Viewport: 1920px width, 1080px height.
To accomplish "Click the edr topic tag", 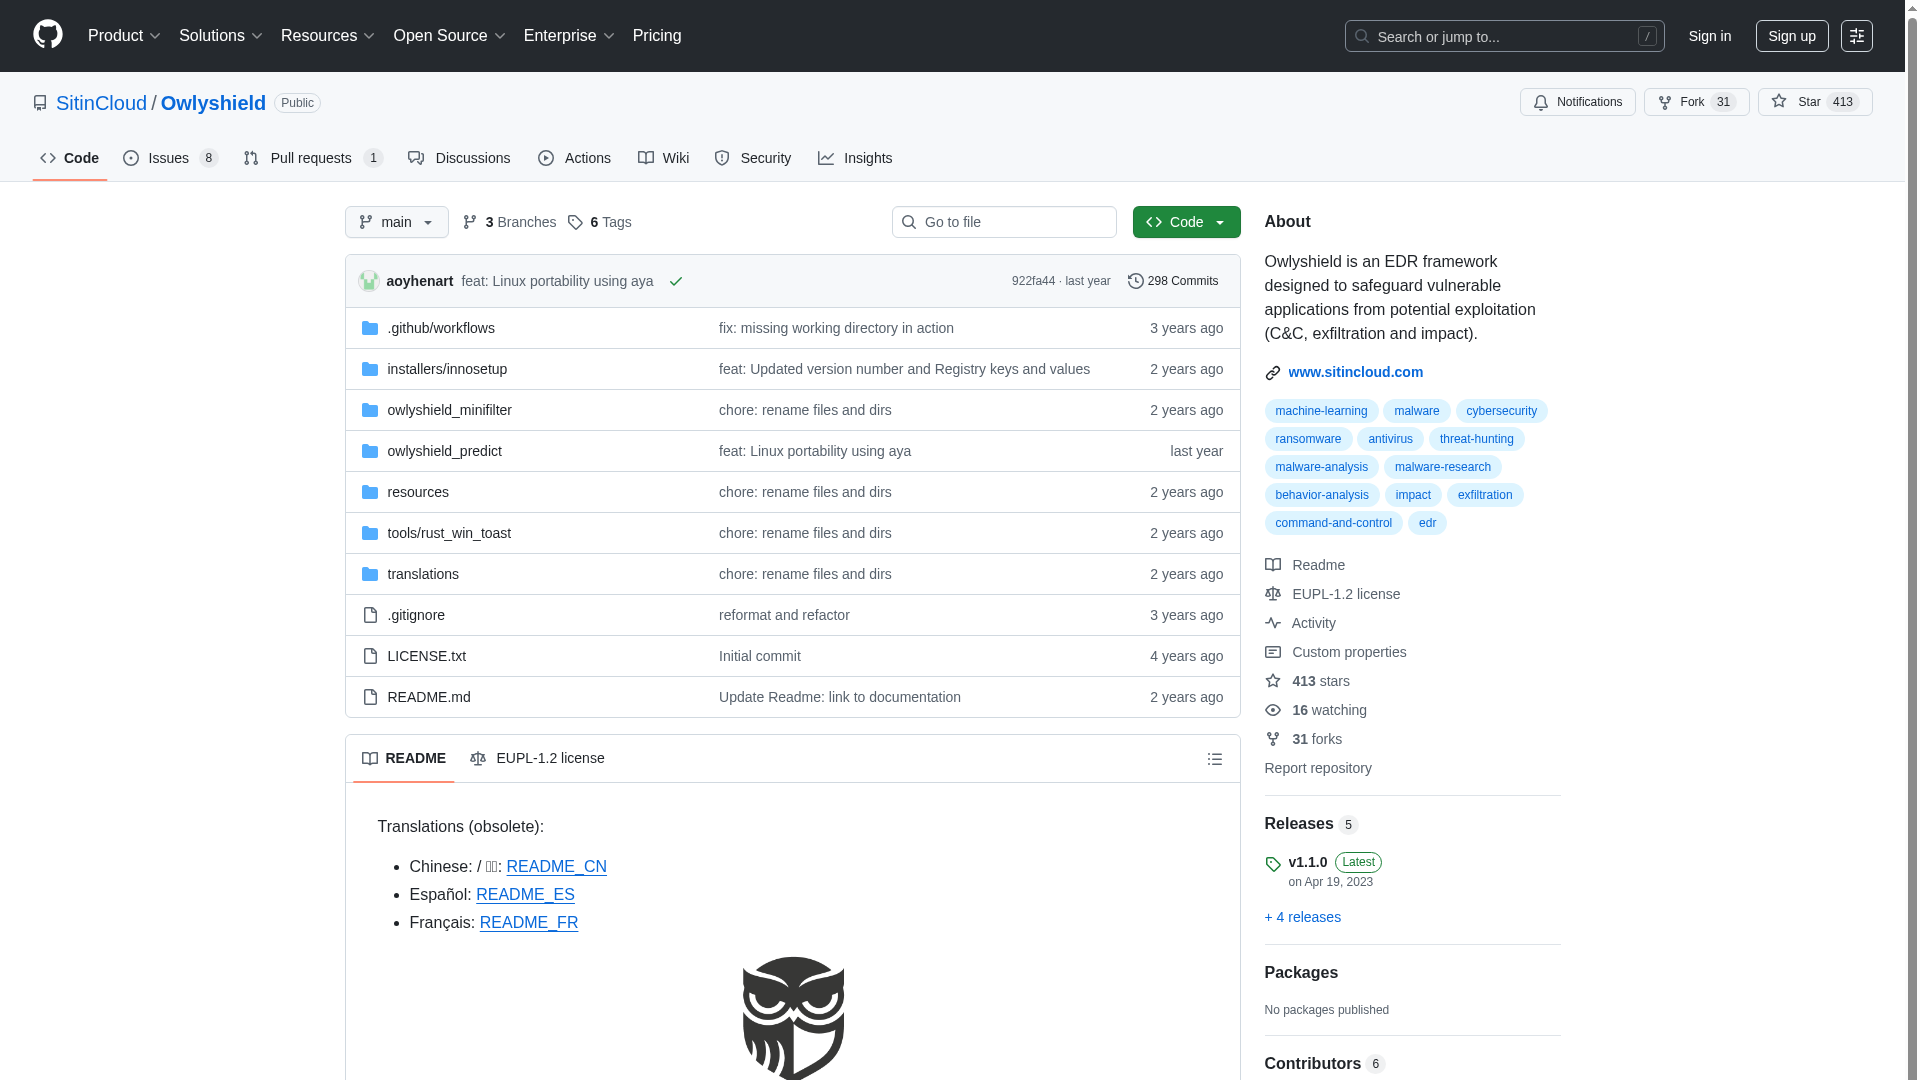I will pyautogui.click(x=1426, y=523).
